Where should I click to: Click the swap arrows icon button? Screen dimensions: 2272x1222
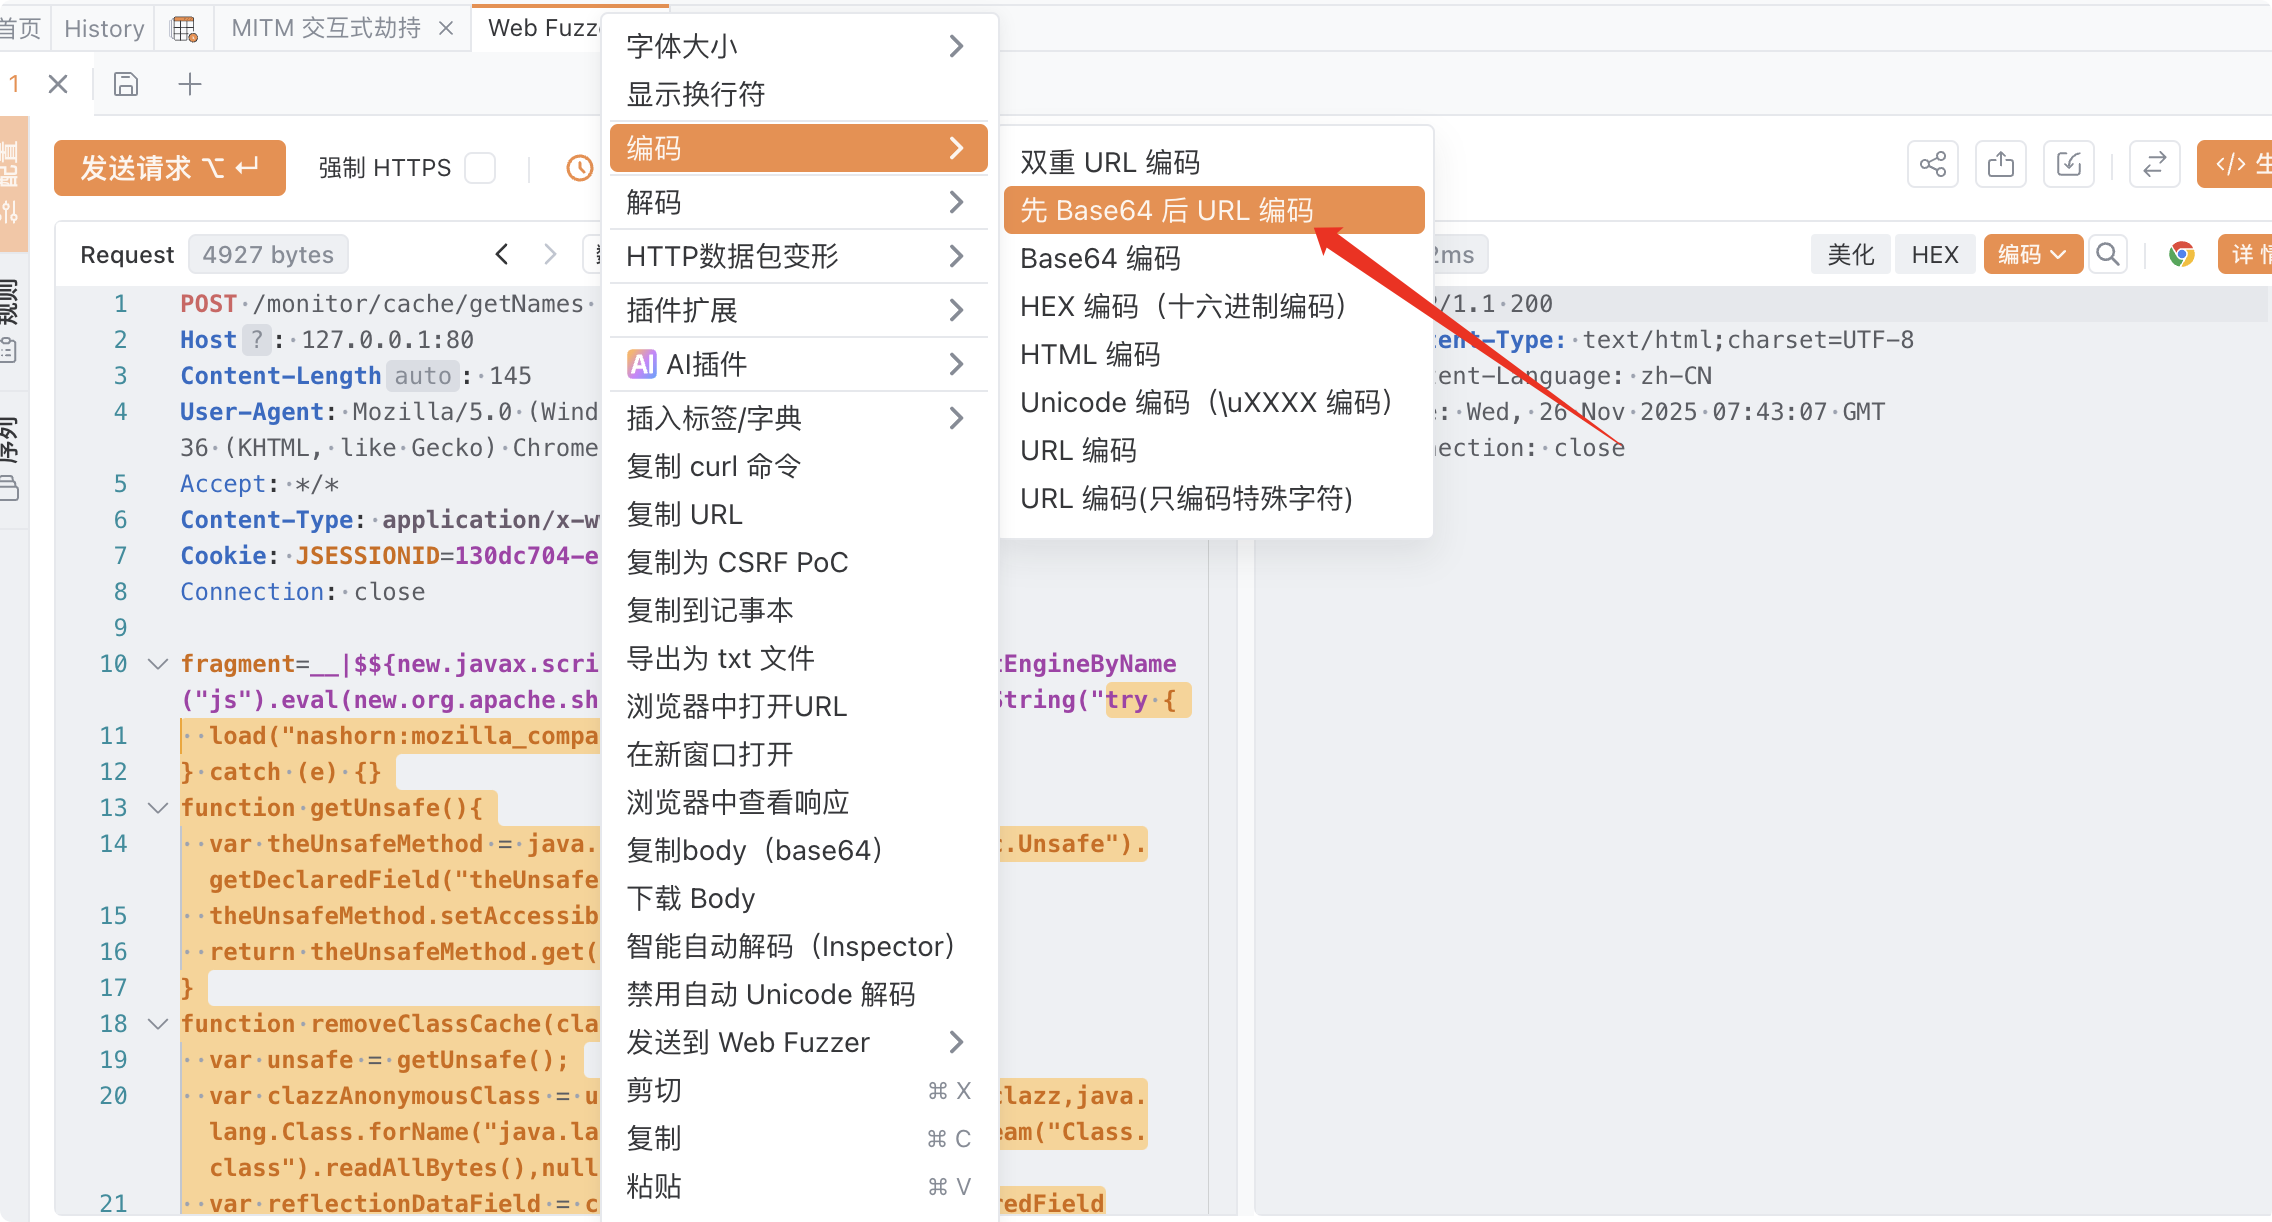point(2154,165)
